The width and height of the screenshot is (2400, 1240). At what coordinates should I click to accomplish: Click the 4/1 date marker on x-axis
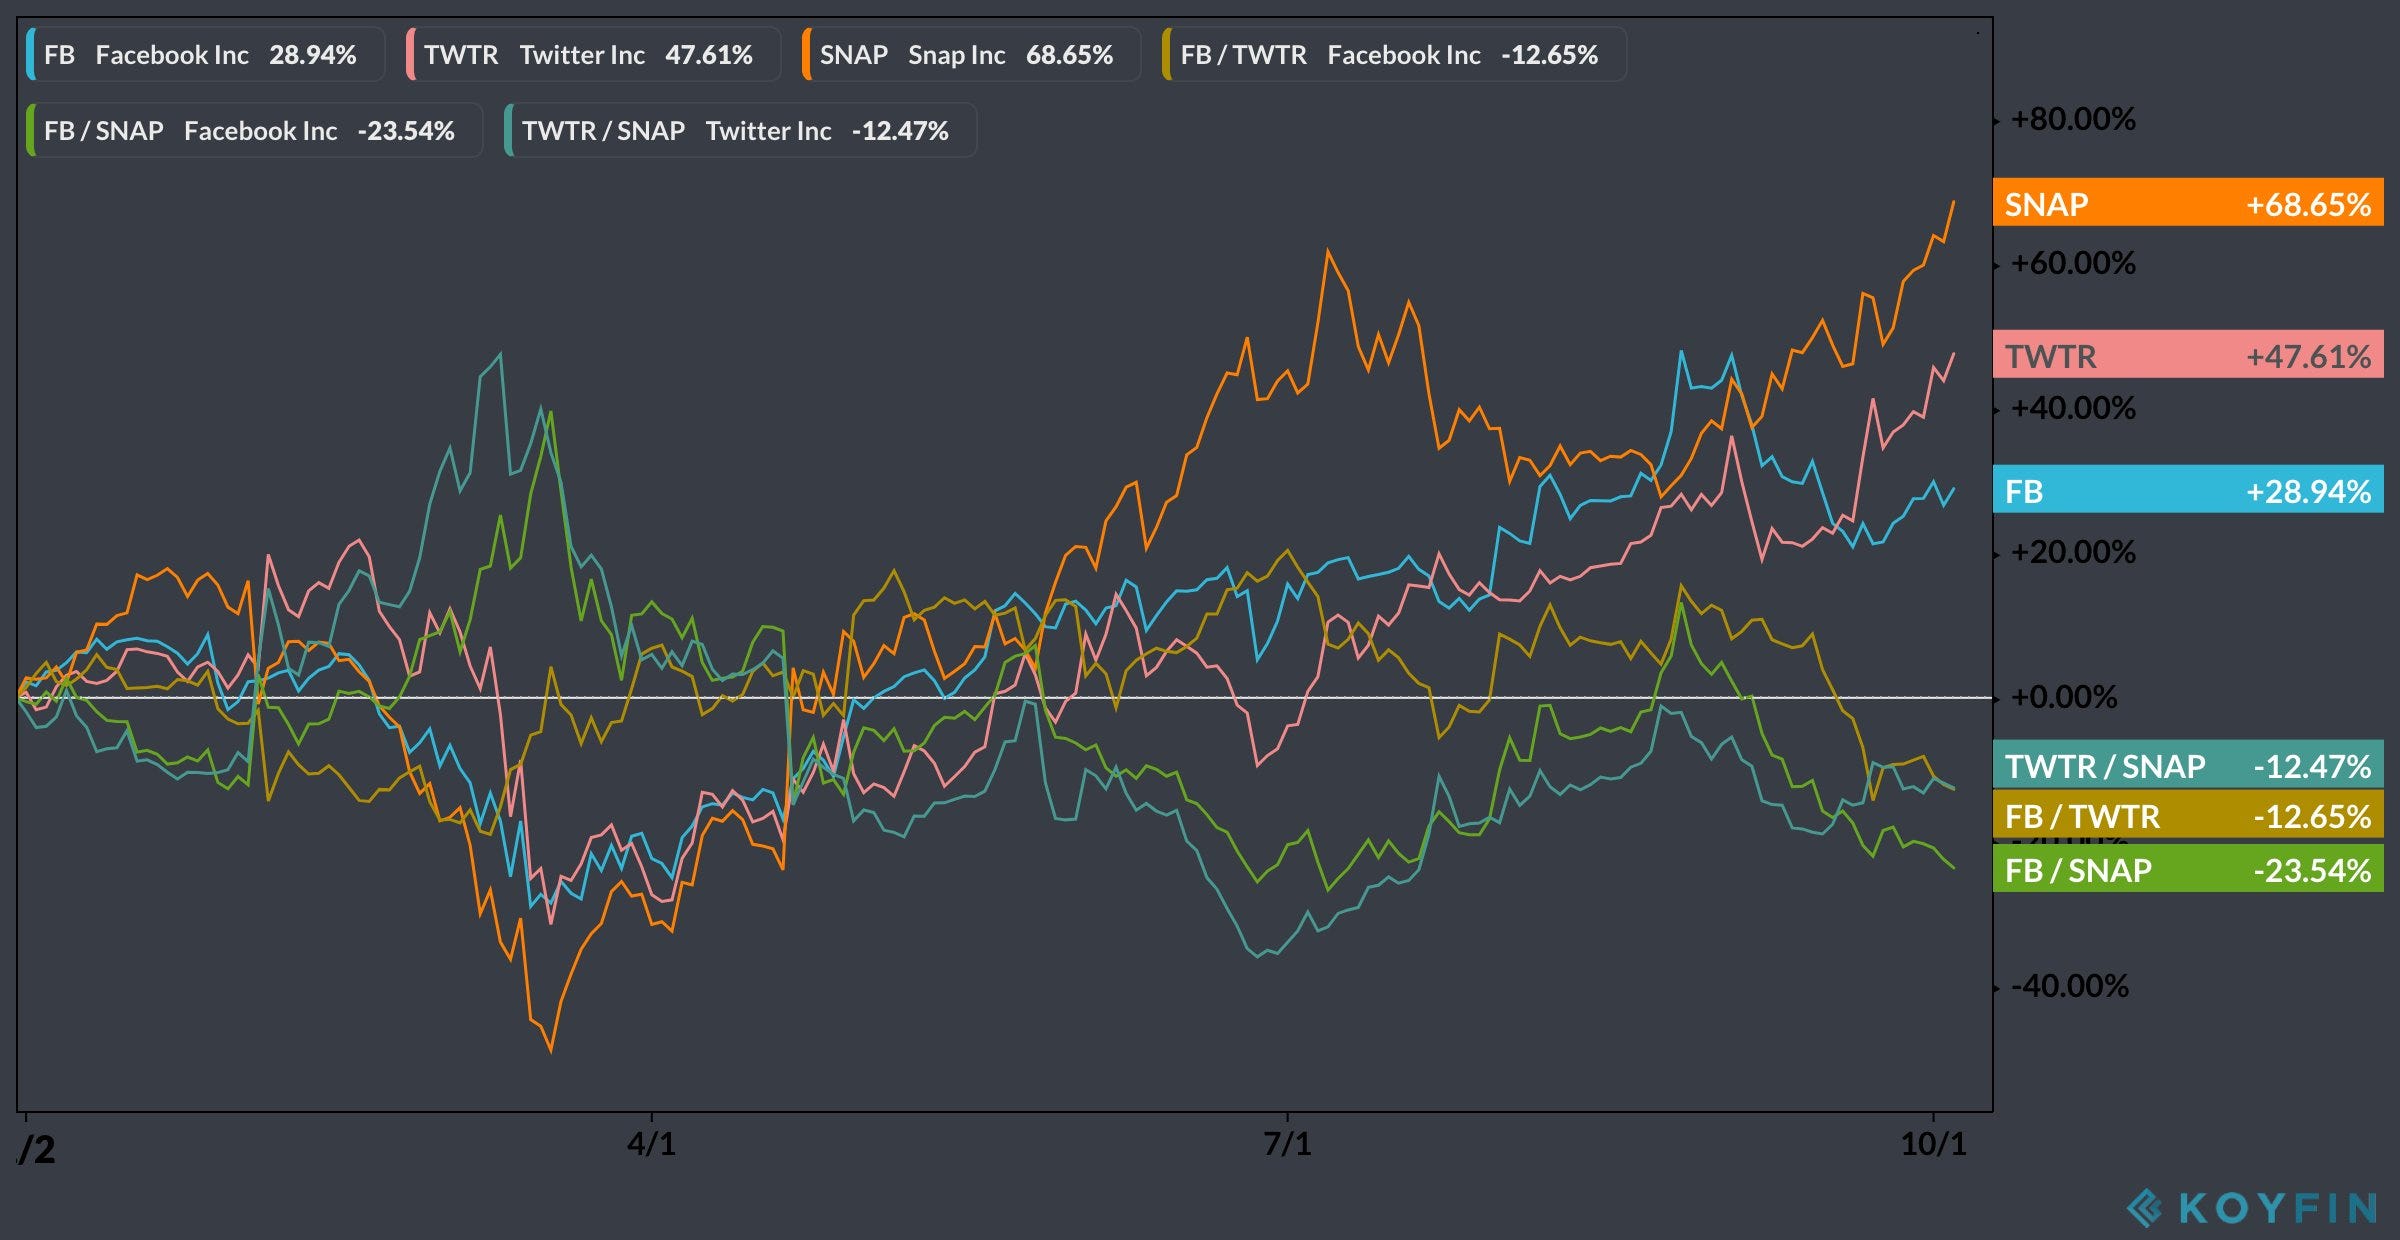coord(651,1144)
